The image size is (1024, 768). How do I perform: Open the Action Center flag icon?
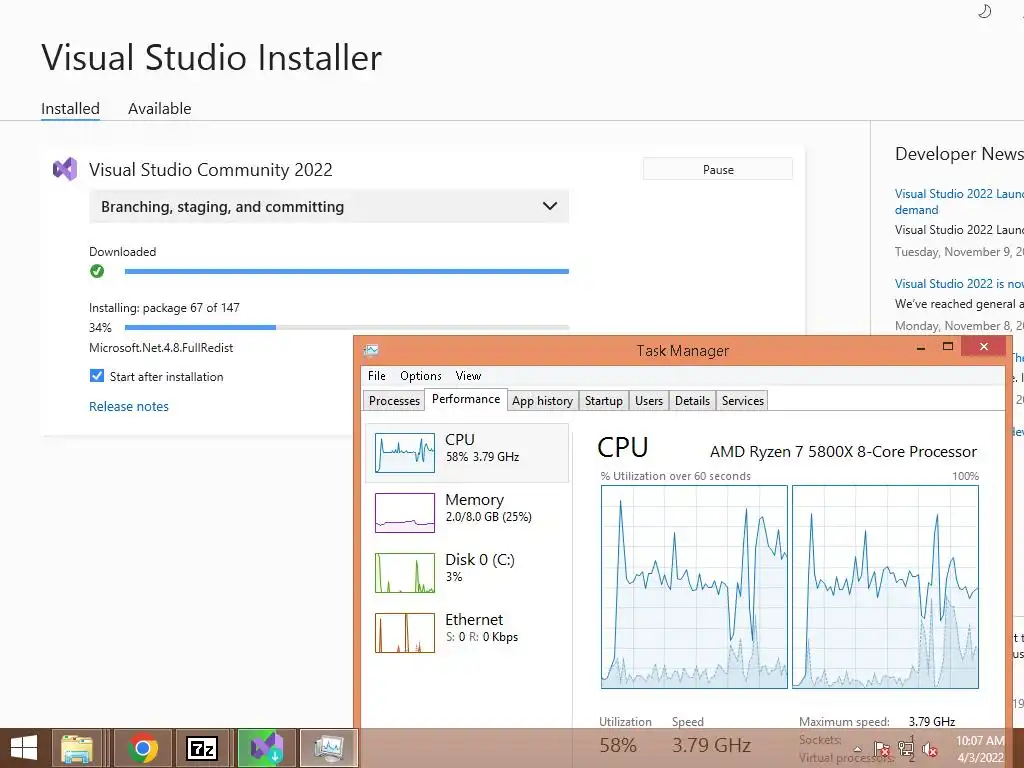[x=882, y=749]
